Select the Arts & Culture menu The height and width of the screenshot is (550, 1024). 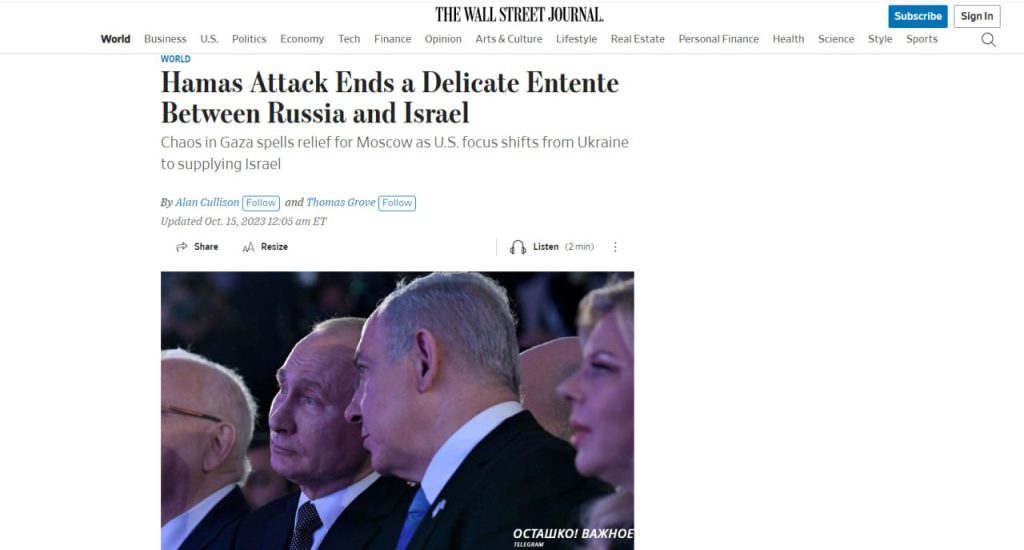pyautogui.click(x=509, y=39)
